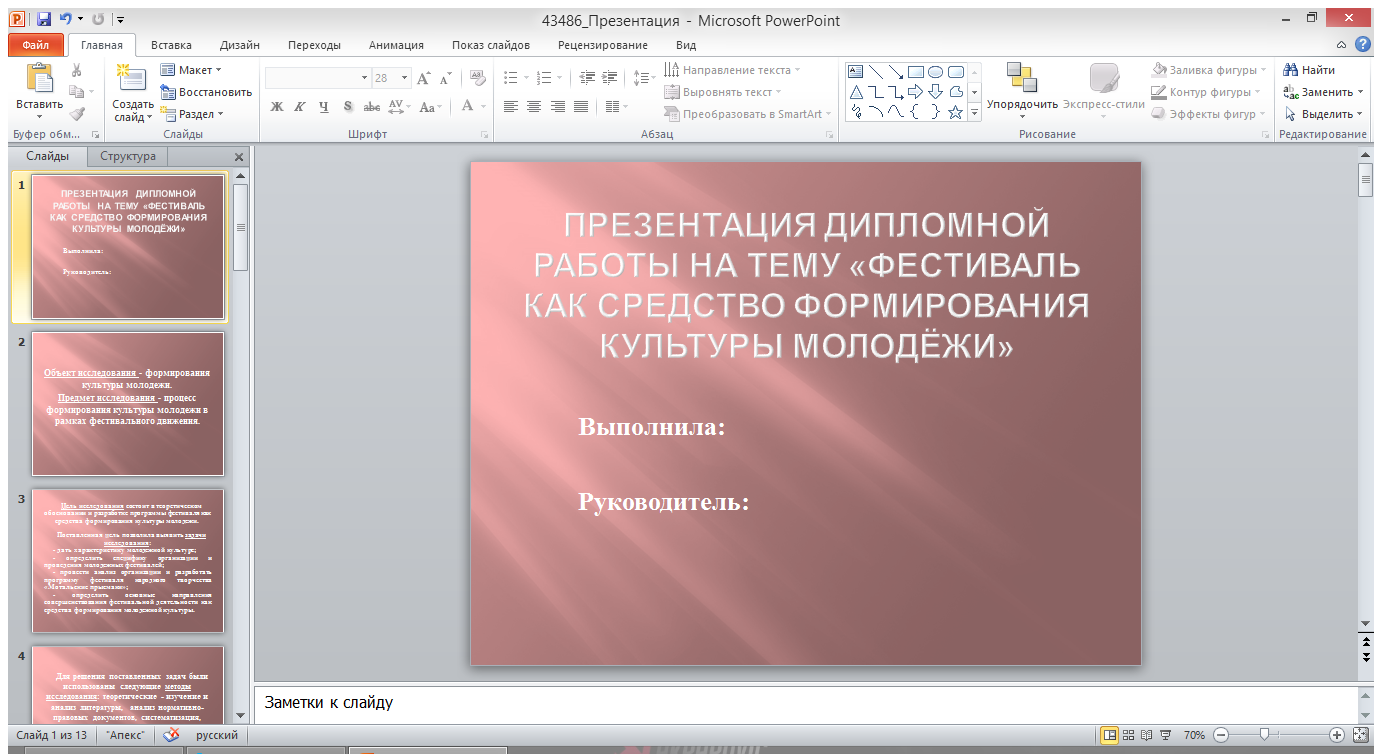Screen dimensions: 1382x754
Task: Align text to the left
Action: [511, 106]
